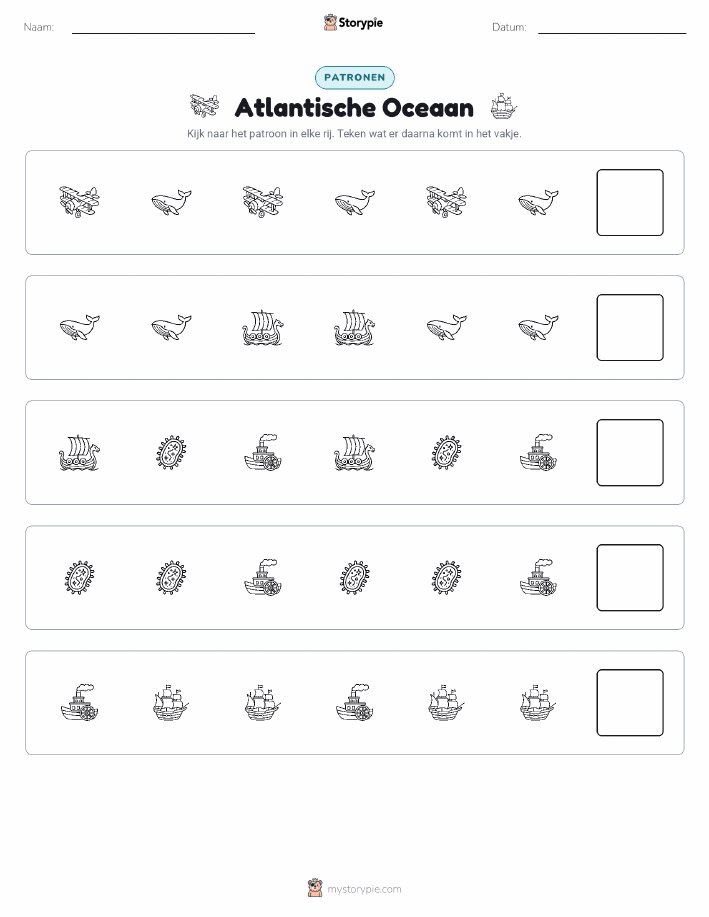
Task: Select the empty answer box in row five
Action: pyautogui.click(x=630, y=702)
